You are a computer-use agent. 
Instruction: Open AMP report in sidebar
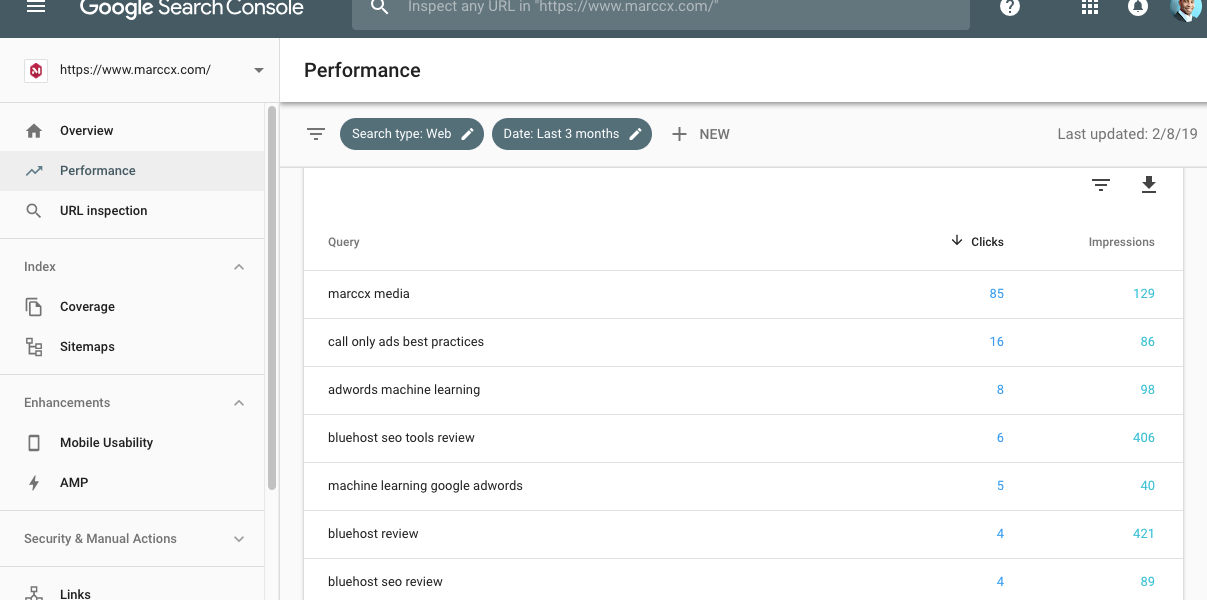click(132, 483)
